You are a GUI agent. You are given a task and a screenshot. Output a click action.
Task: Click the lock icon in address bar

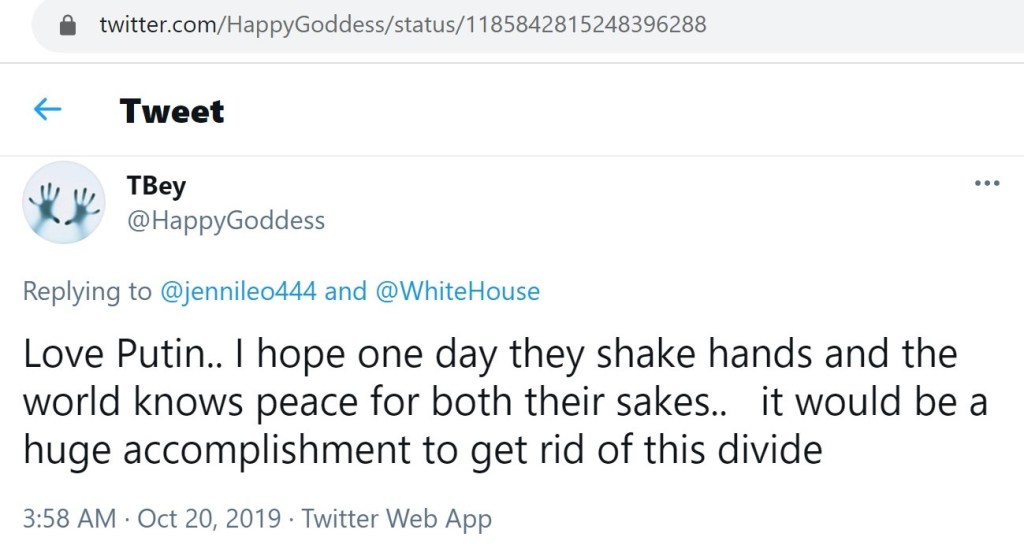68,26
